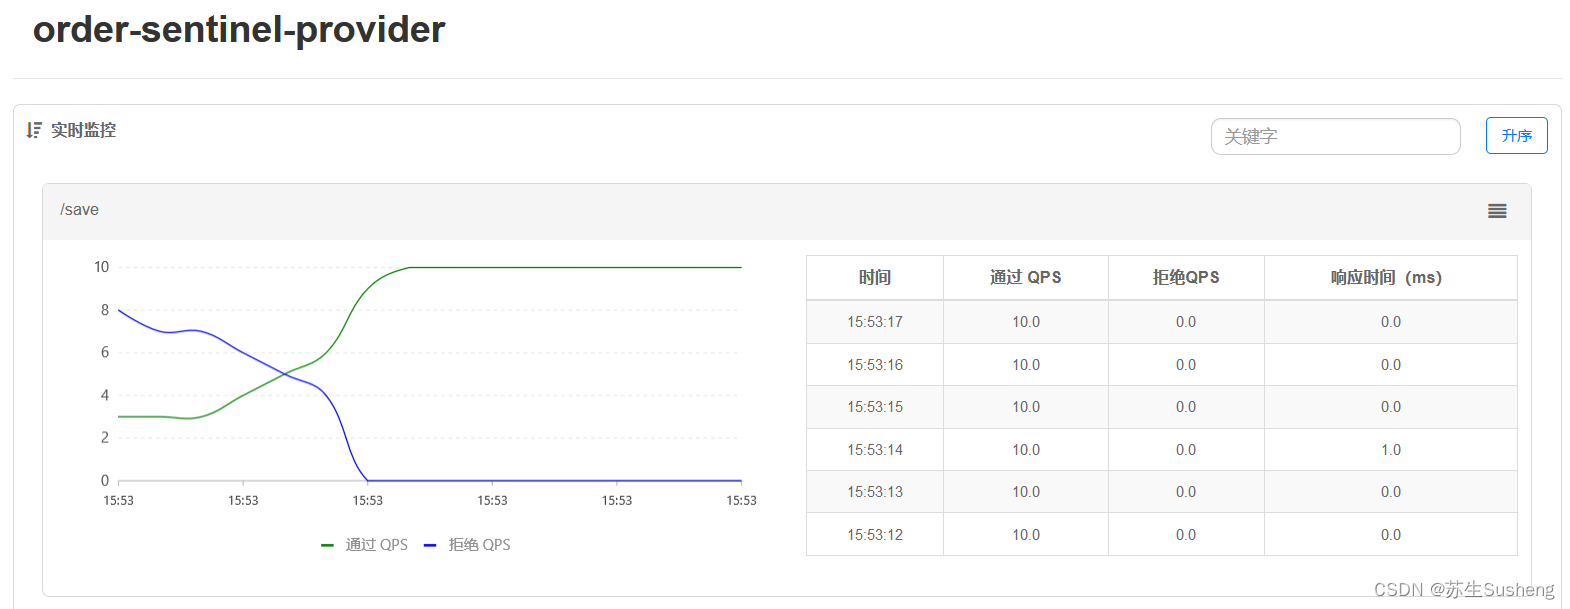Click 0.0 reject QPS in 15:53:12 row
This screenshot has width=1570, height=609.
coord(1186,535)
